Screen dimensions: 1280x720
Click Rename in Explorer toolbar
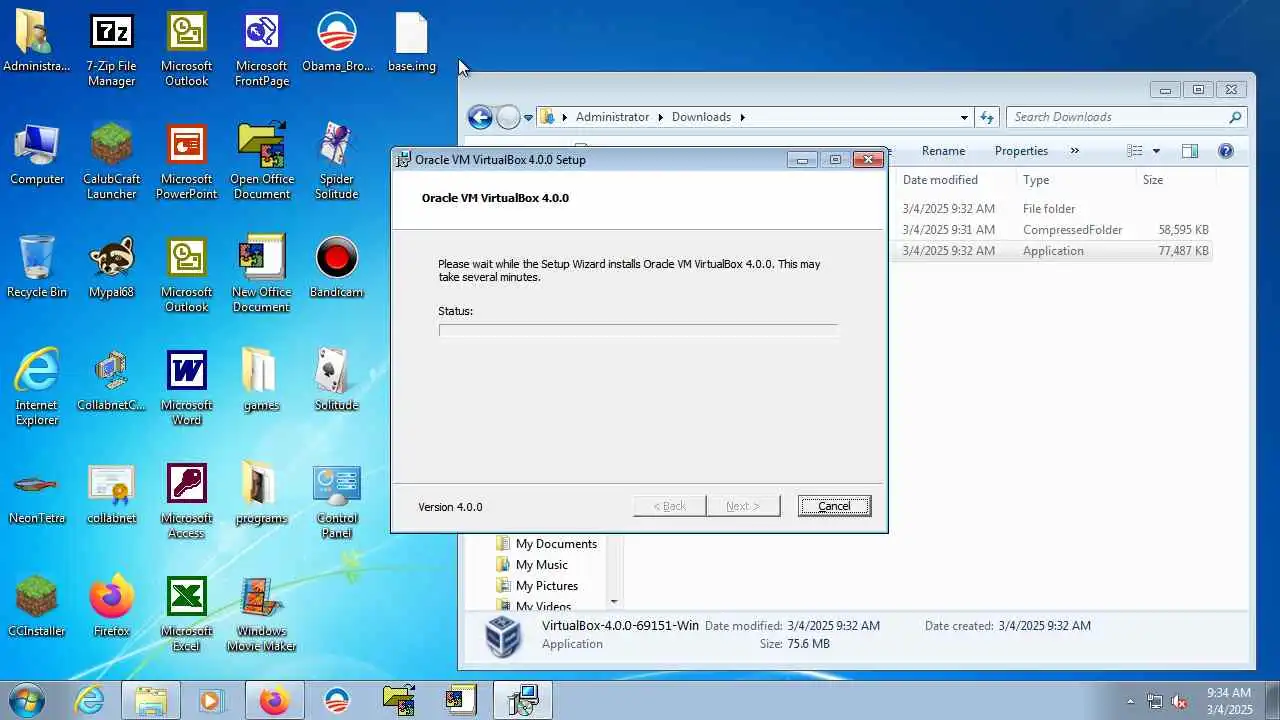(943, 151)
